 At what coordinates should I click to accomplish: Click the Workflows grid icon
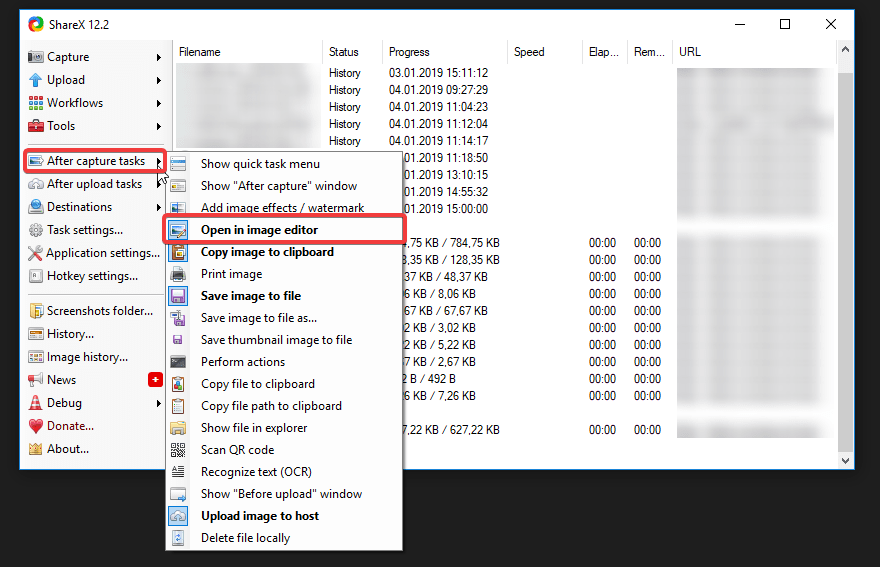(36, 103)
